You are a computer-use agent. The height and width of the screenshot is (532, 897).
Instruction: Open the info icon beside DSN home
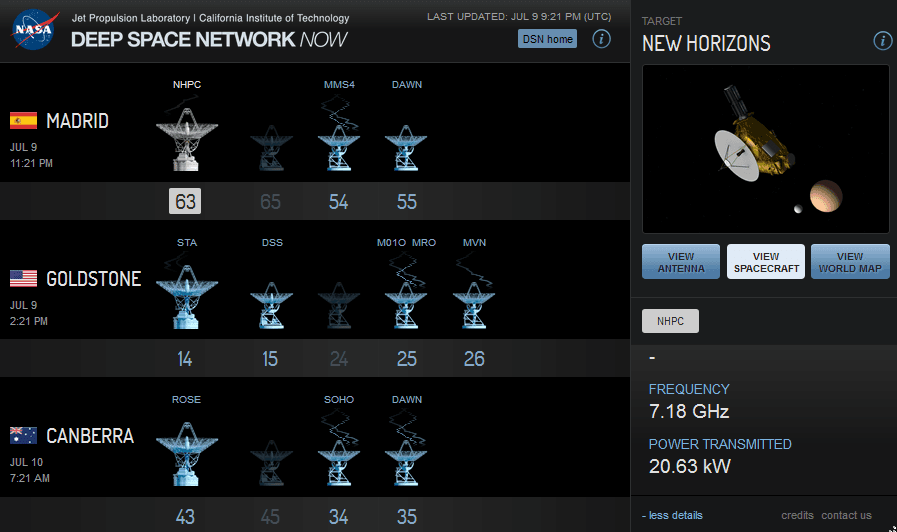pyautogui.click(x=601, y=39)
